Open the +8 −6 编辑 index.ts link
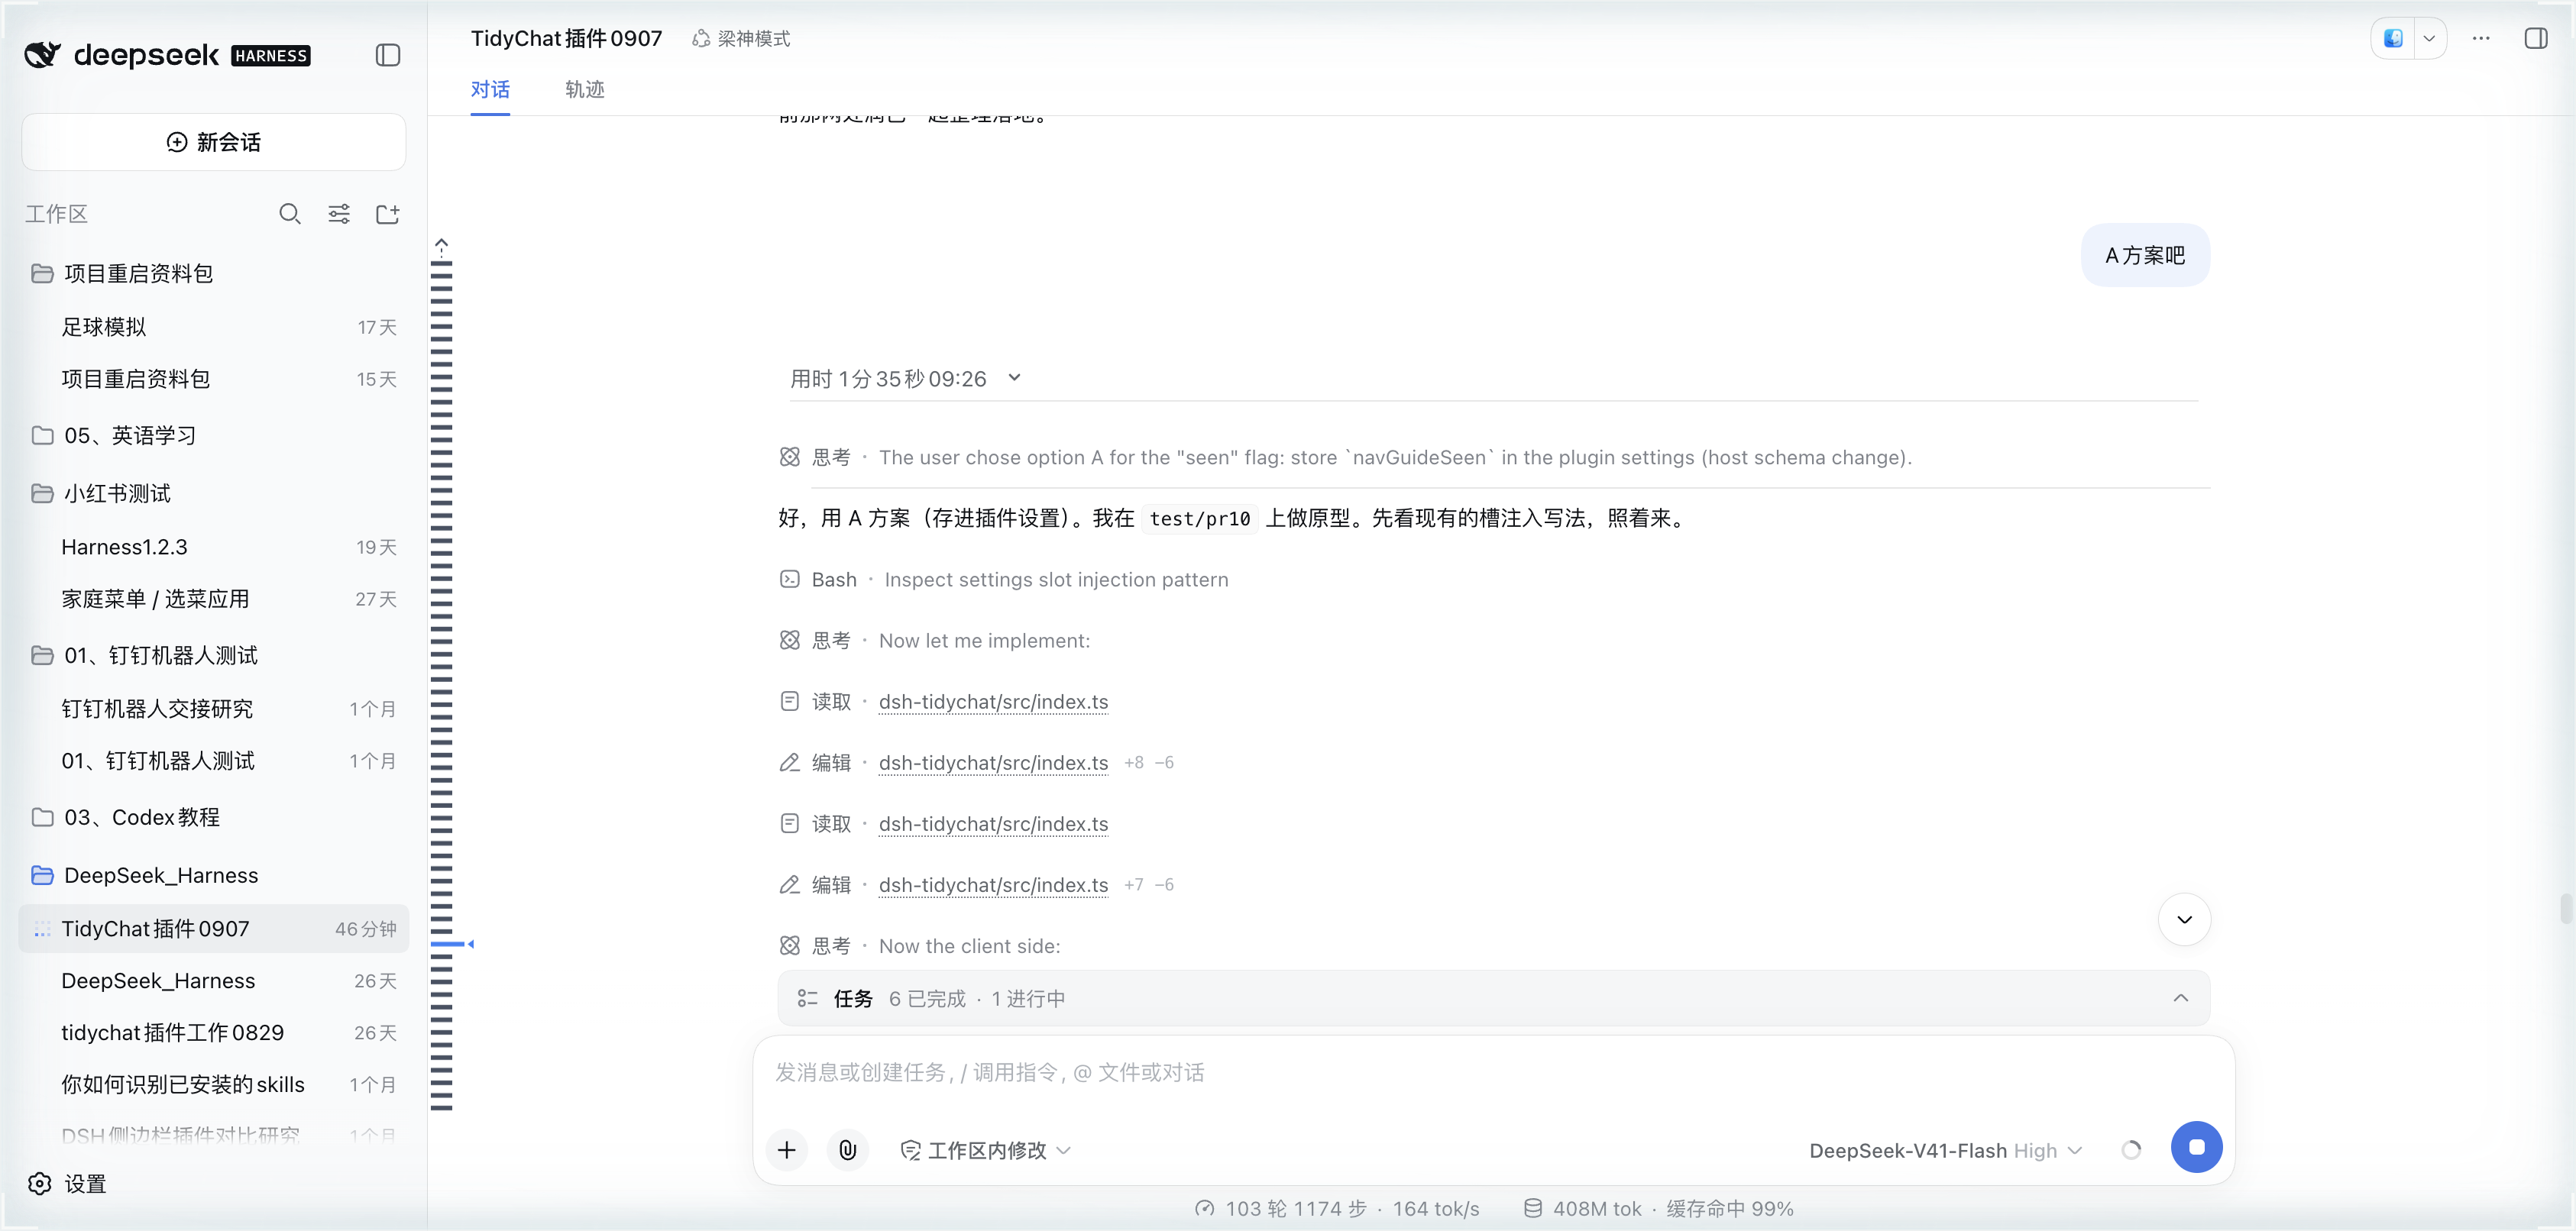The image size is (2576, 1231). point(993,763)
